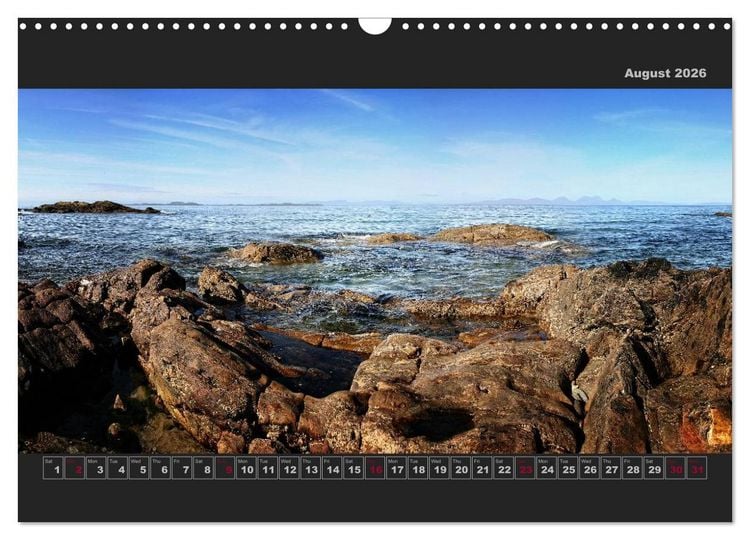Click day 24 cell

[546, 468]
